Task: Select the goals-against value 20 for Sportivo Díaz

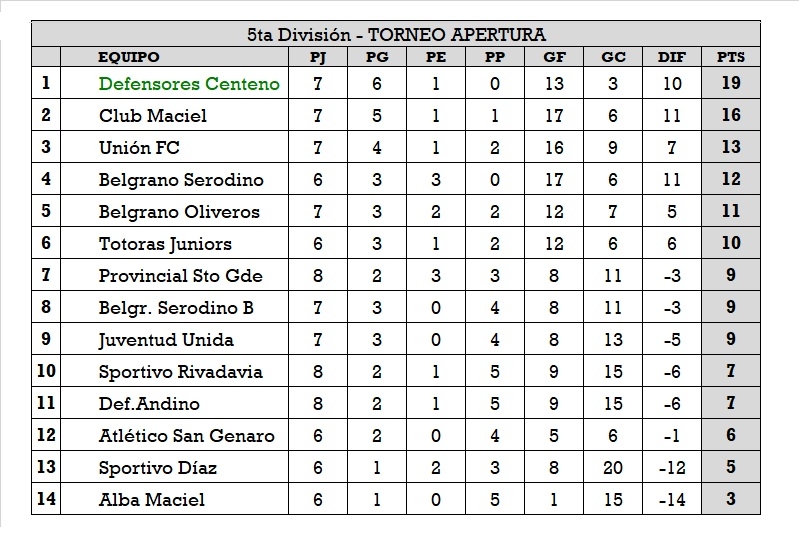Action: tap(613, 468)
